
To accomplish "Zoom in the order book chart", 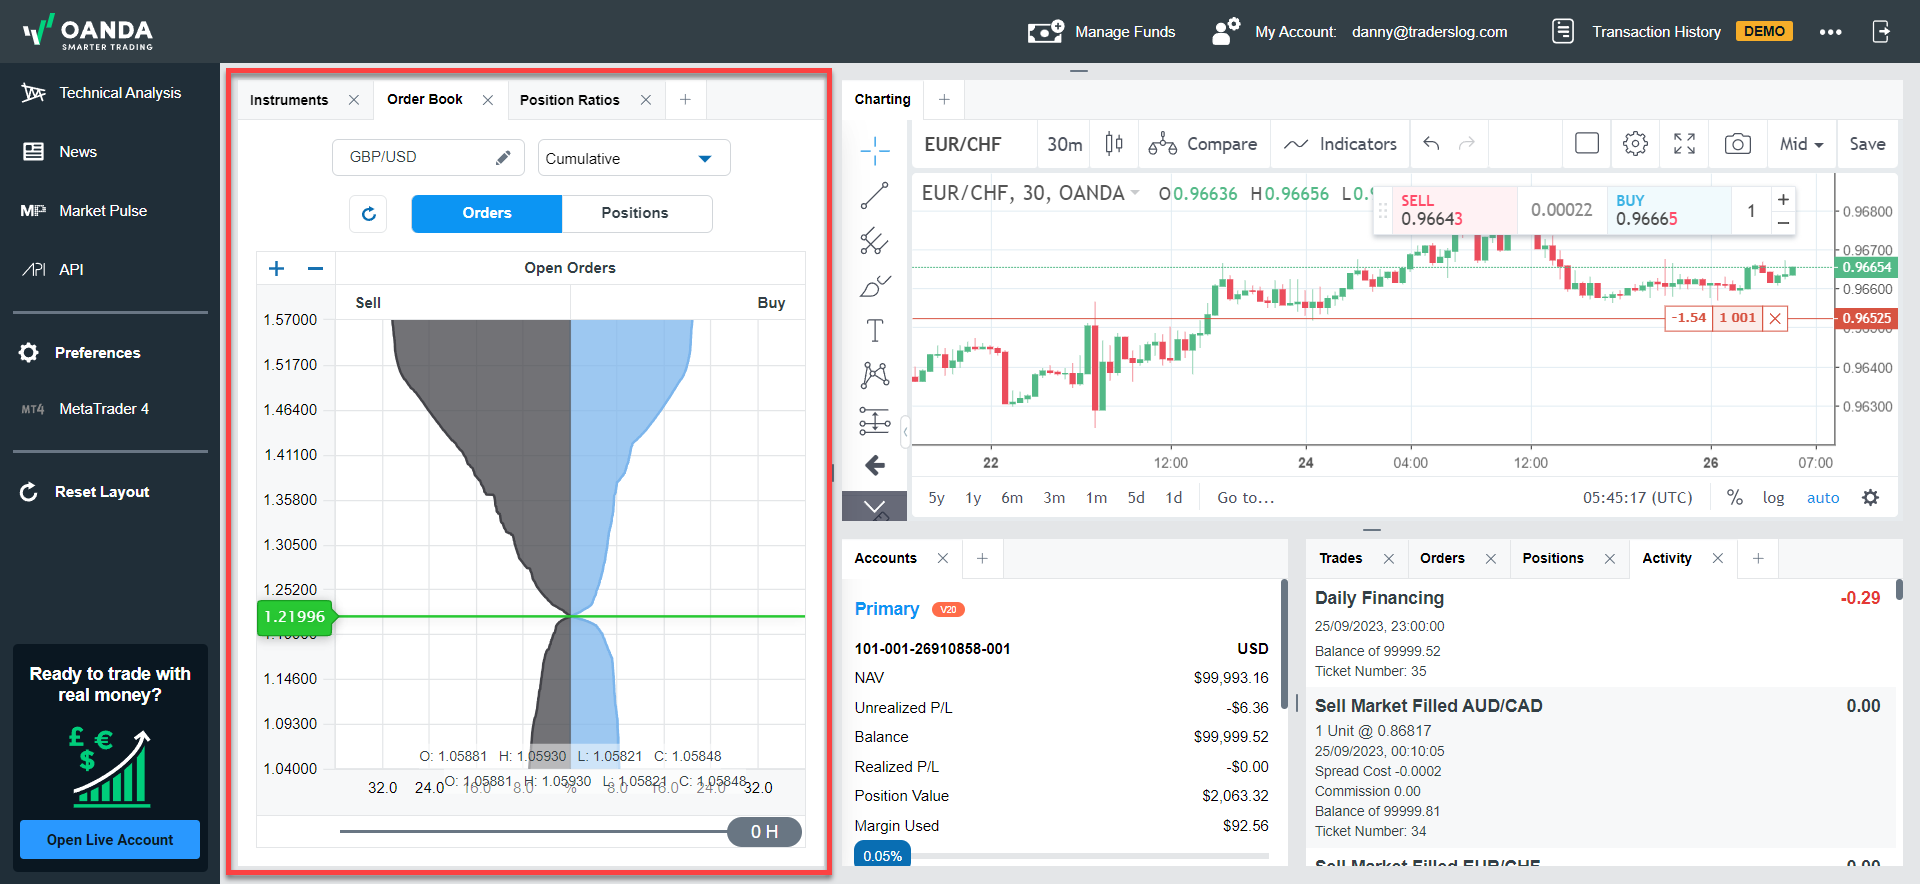I will point(277,268).
